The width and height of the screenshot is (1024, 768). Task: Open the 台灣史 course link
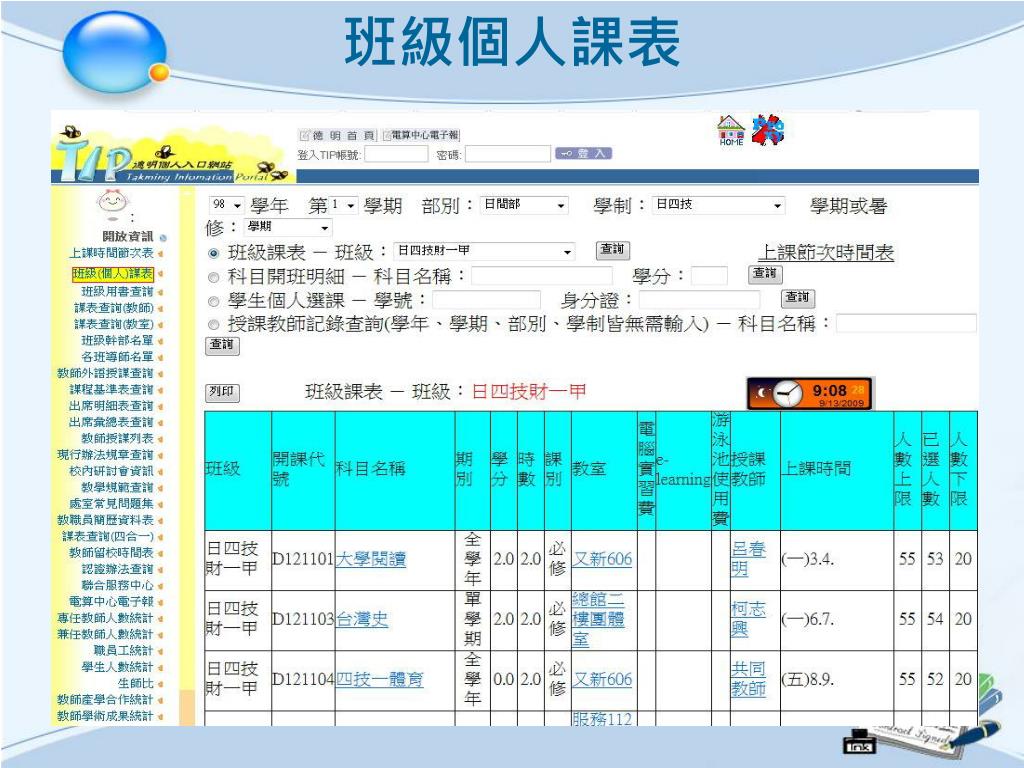(362, 619)
